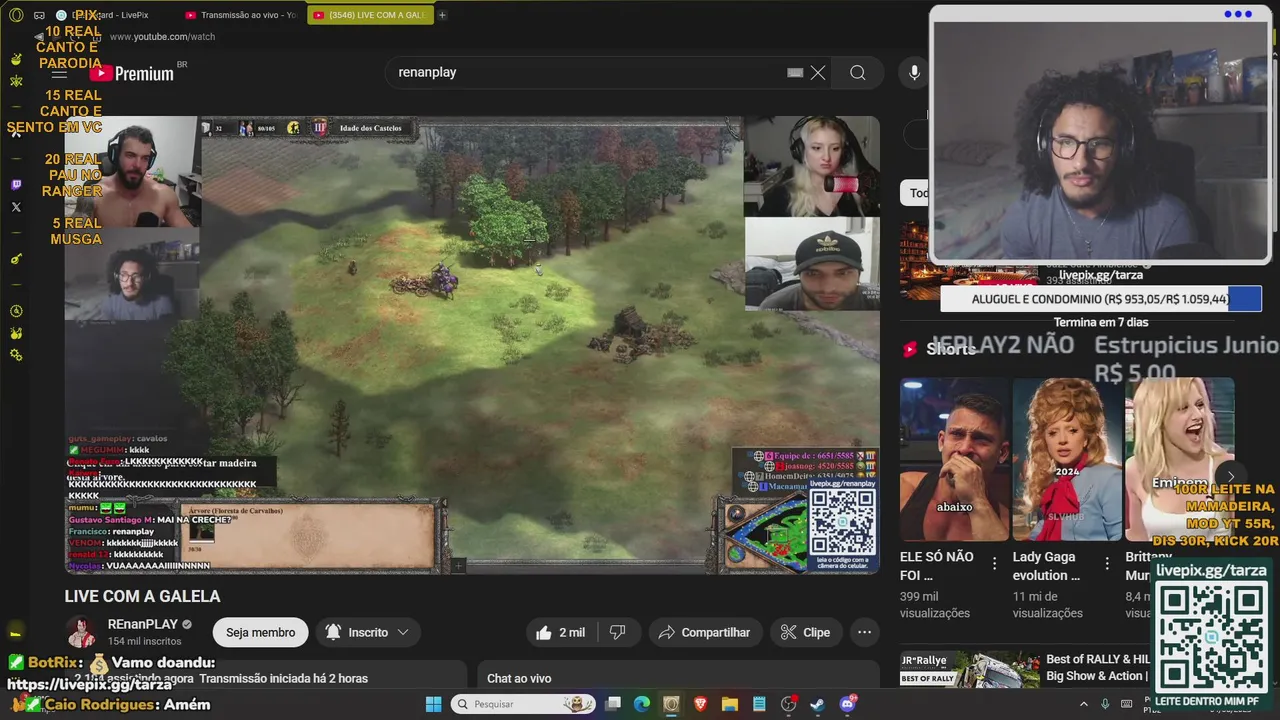
Task: Open more actions ellipsis under video
Action: [x=864, y=632]
